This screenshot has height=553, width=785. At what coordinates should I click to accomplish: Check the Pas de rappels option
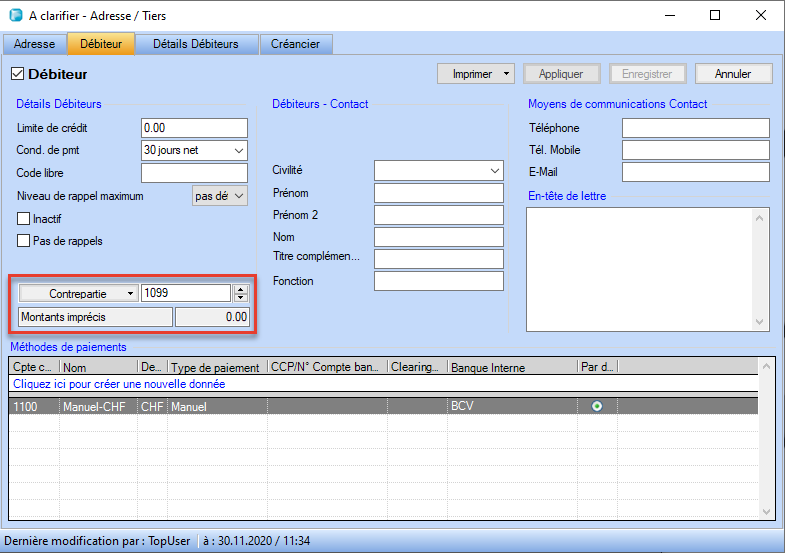24,240
